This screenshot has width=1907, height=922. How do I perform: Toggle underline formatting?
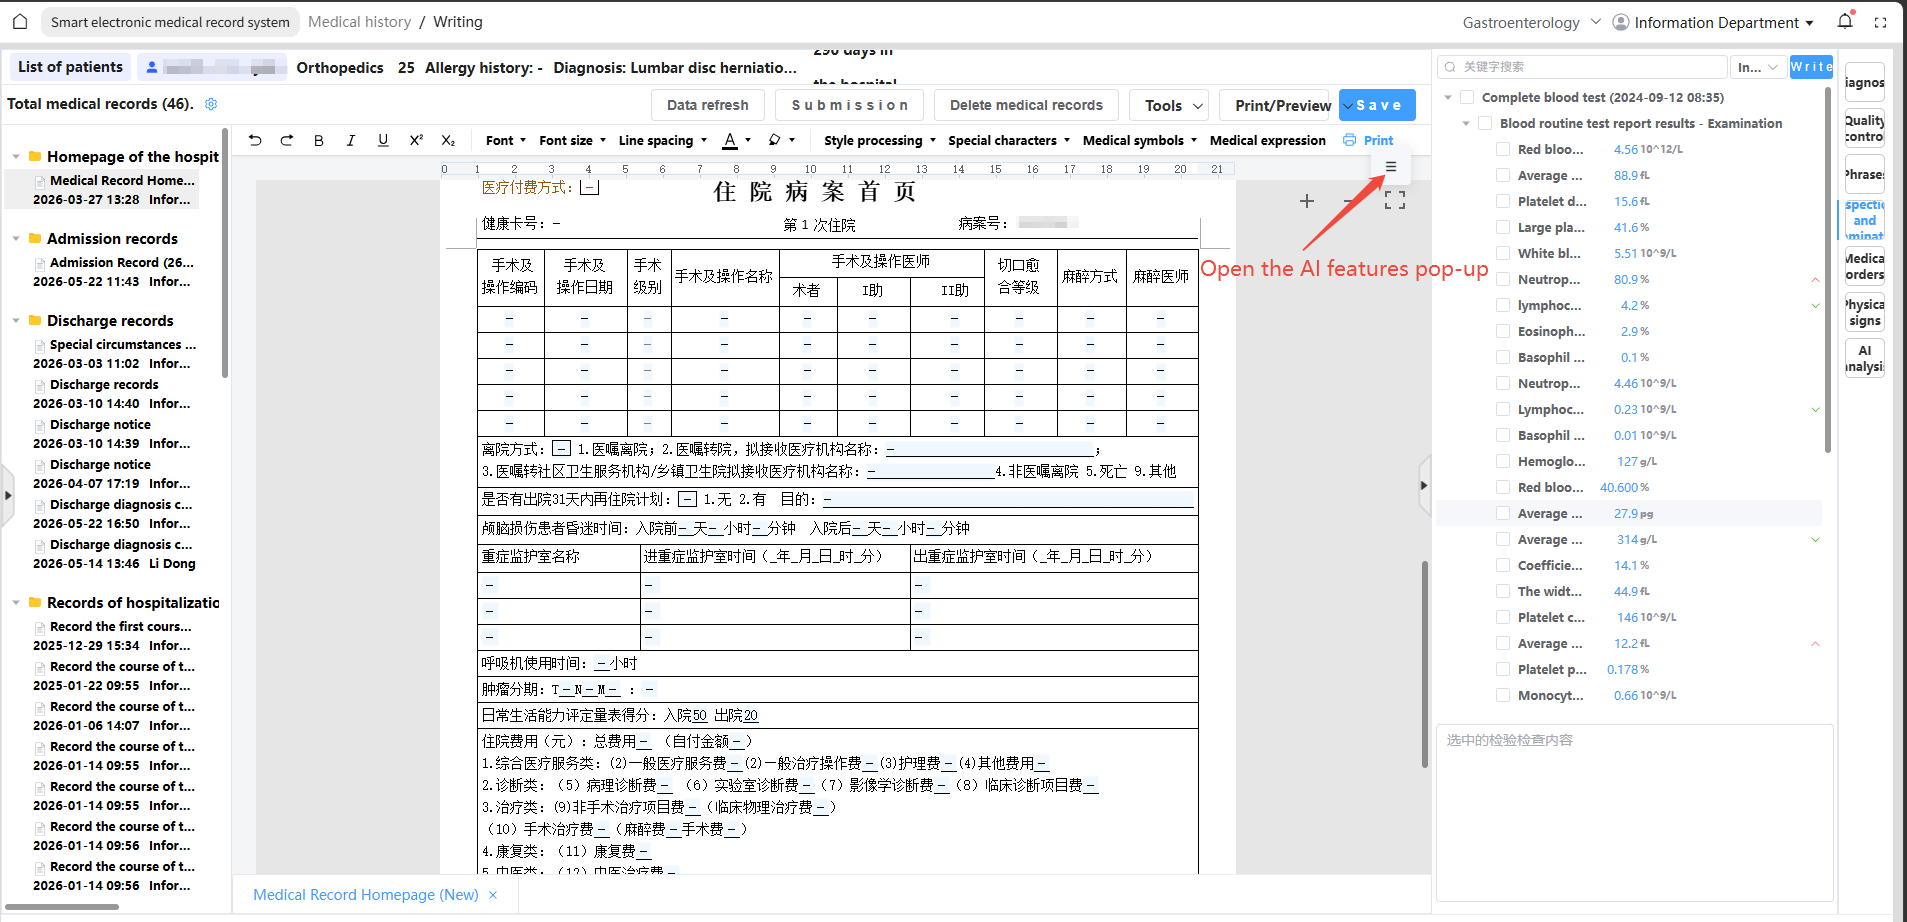click(x=383, y=140)
